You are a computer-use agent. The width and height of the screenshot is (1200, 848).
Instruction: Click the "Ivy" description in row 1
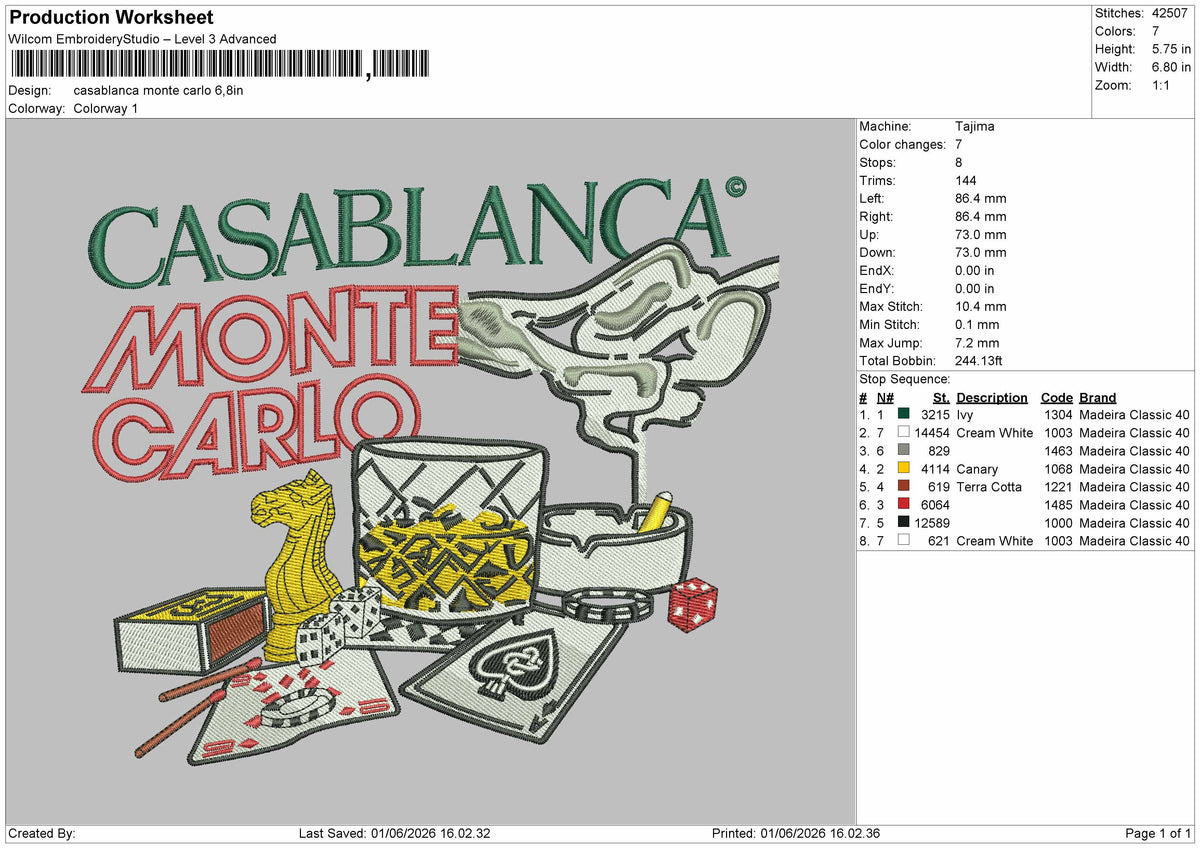coord(964,414)
